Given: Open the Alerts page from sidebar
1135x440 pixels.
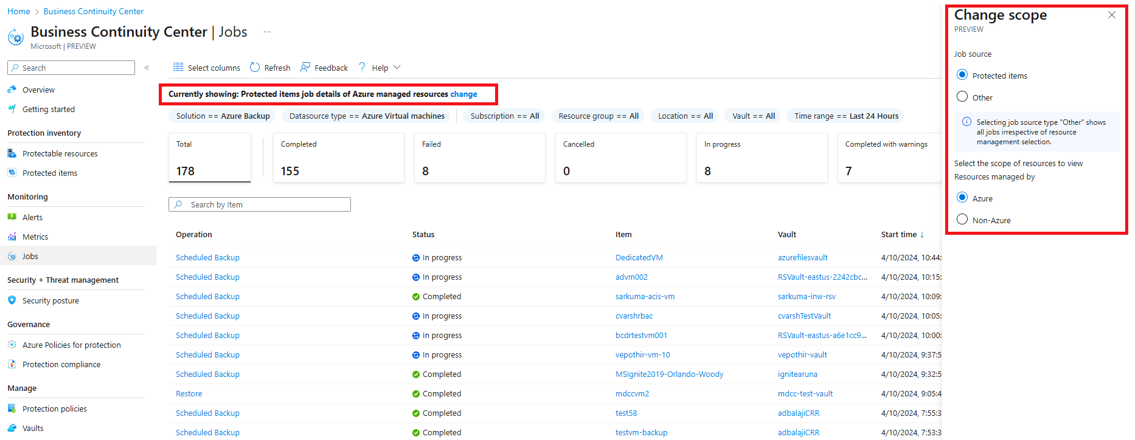Looking at the screenshot, I should (x=32, y=217).
